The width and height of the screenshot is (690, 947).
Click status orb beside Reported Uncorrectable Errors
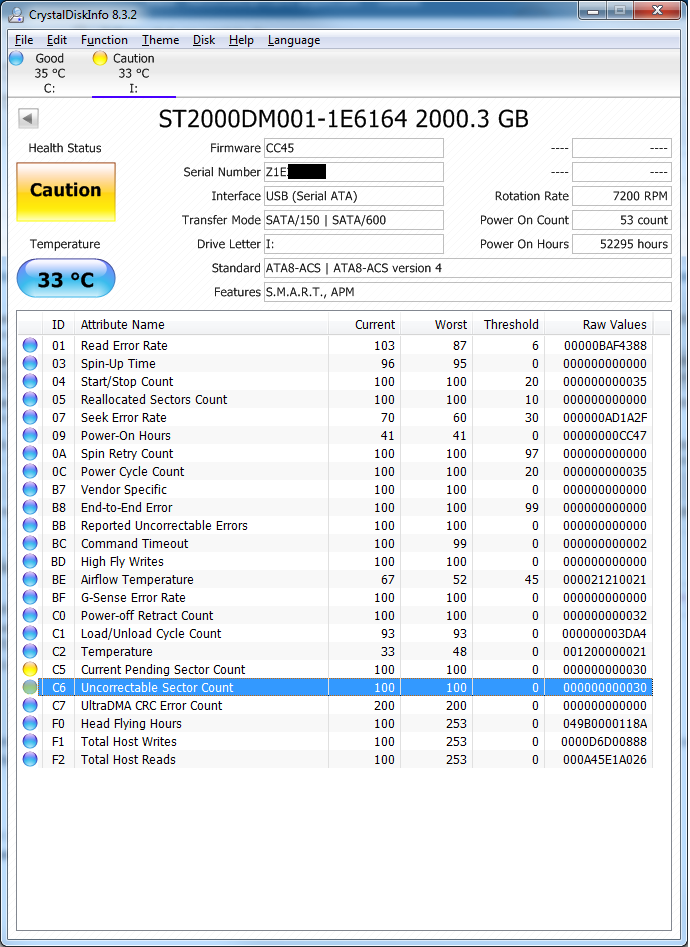[30, 525]
